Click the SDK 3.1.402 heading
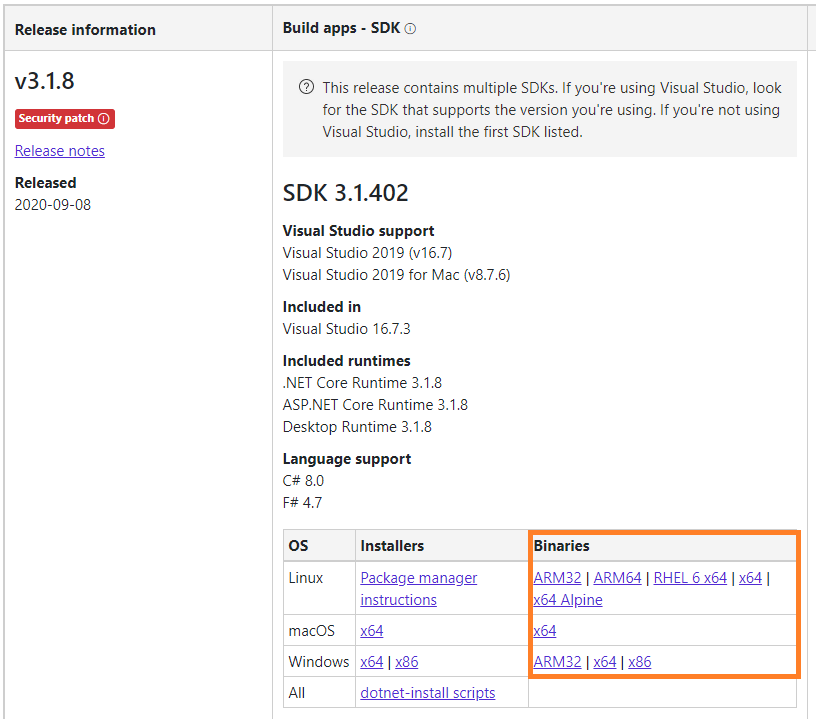 (346, 193)
